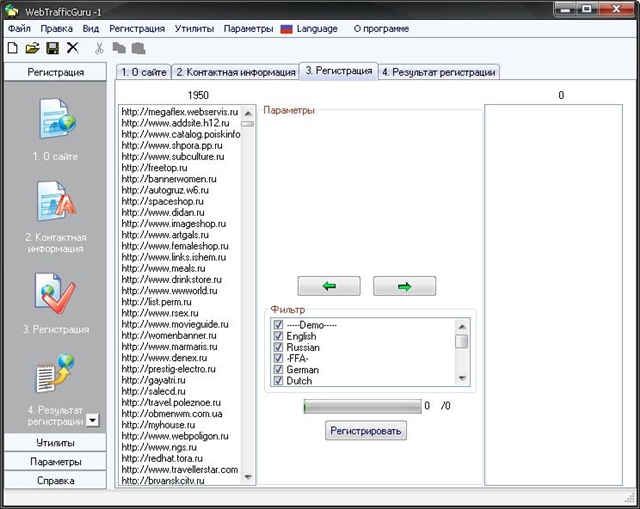Expand the sidebar's small down-arrow button

[93, 420]
